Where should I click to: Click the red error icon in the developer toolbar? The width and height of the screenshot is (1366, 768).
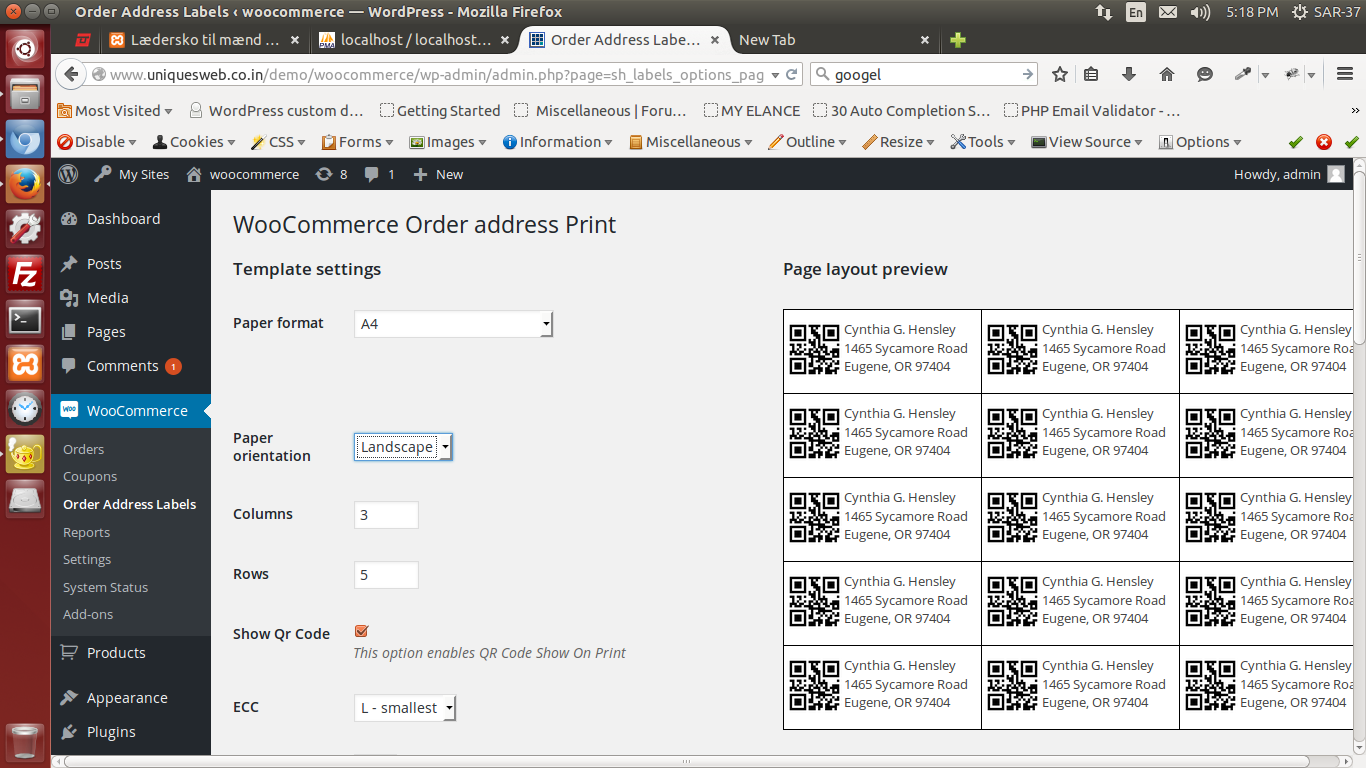(1324, 142)
